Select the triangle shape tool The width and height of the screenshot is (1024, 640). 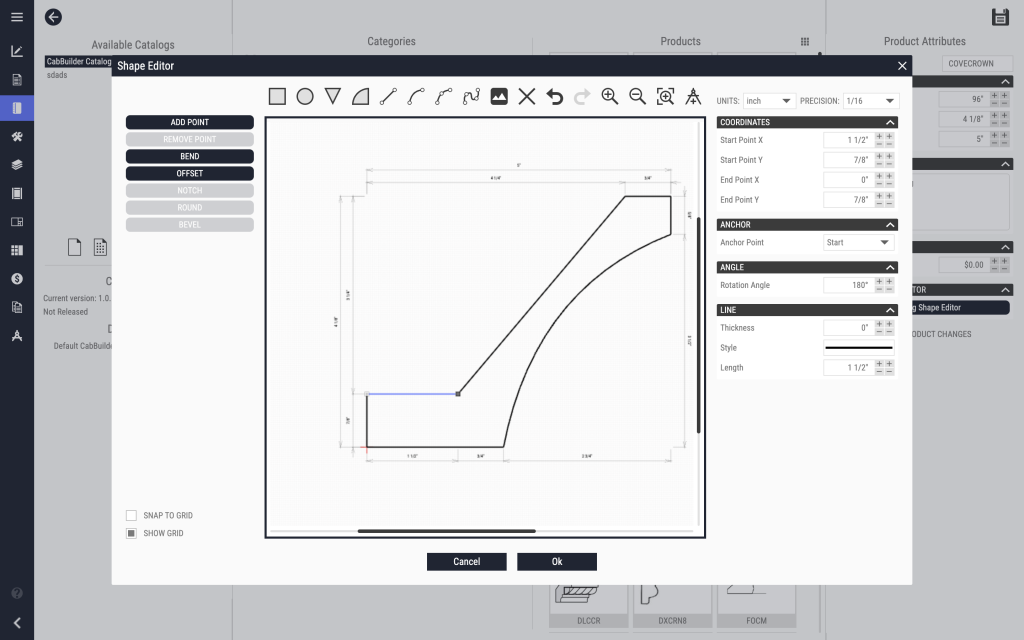333,97
